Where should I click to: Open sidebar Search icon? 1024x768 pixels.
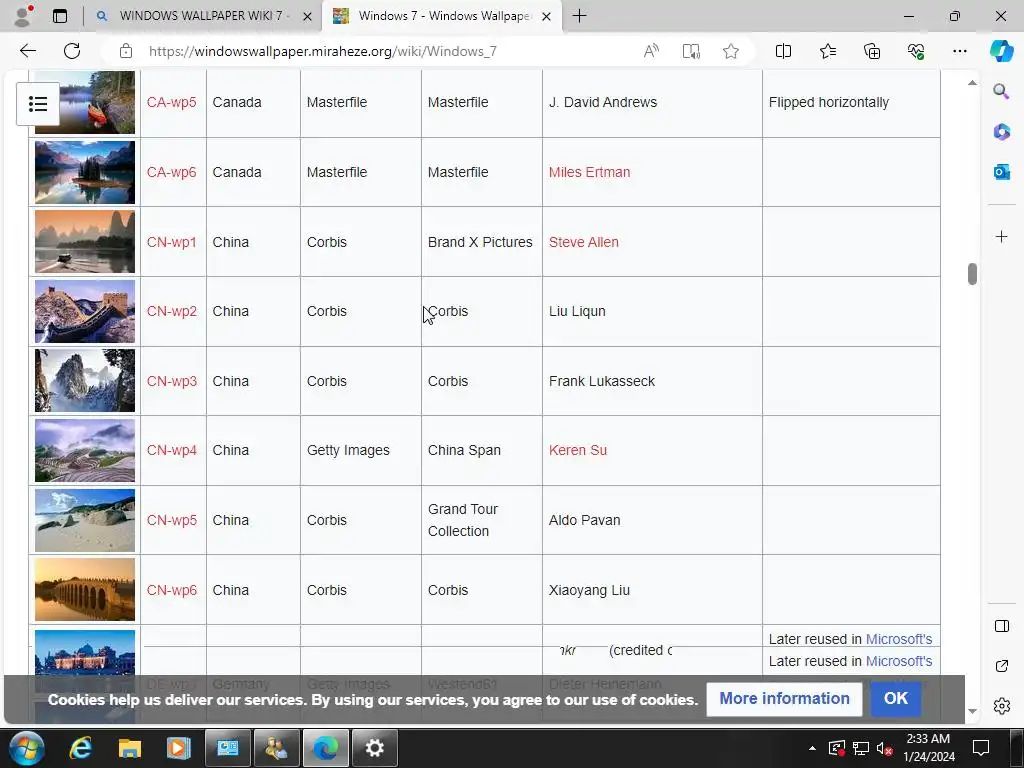(1001, 91)
